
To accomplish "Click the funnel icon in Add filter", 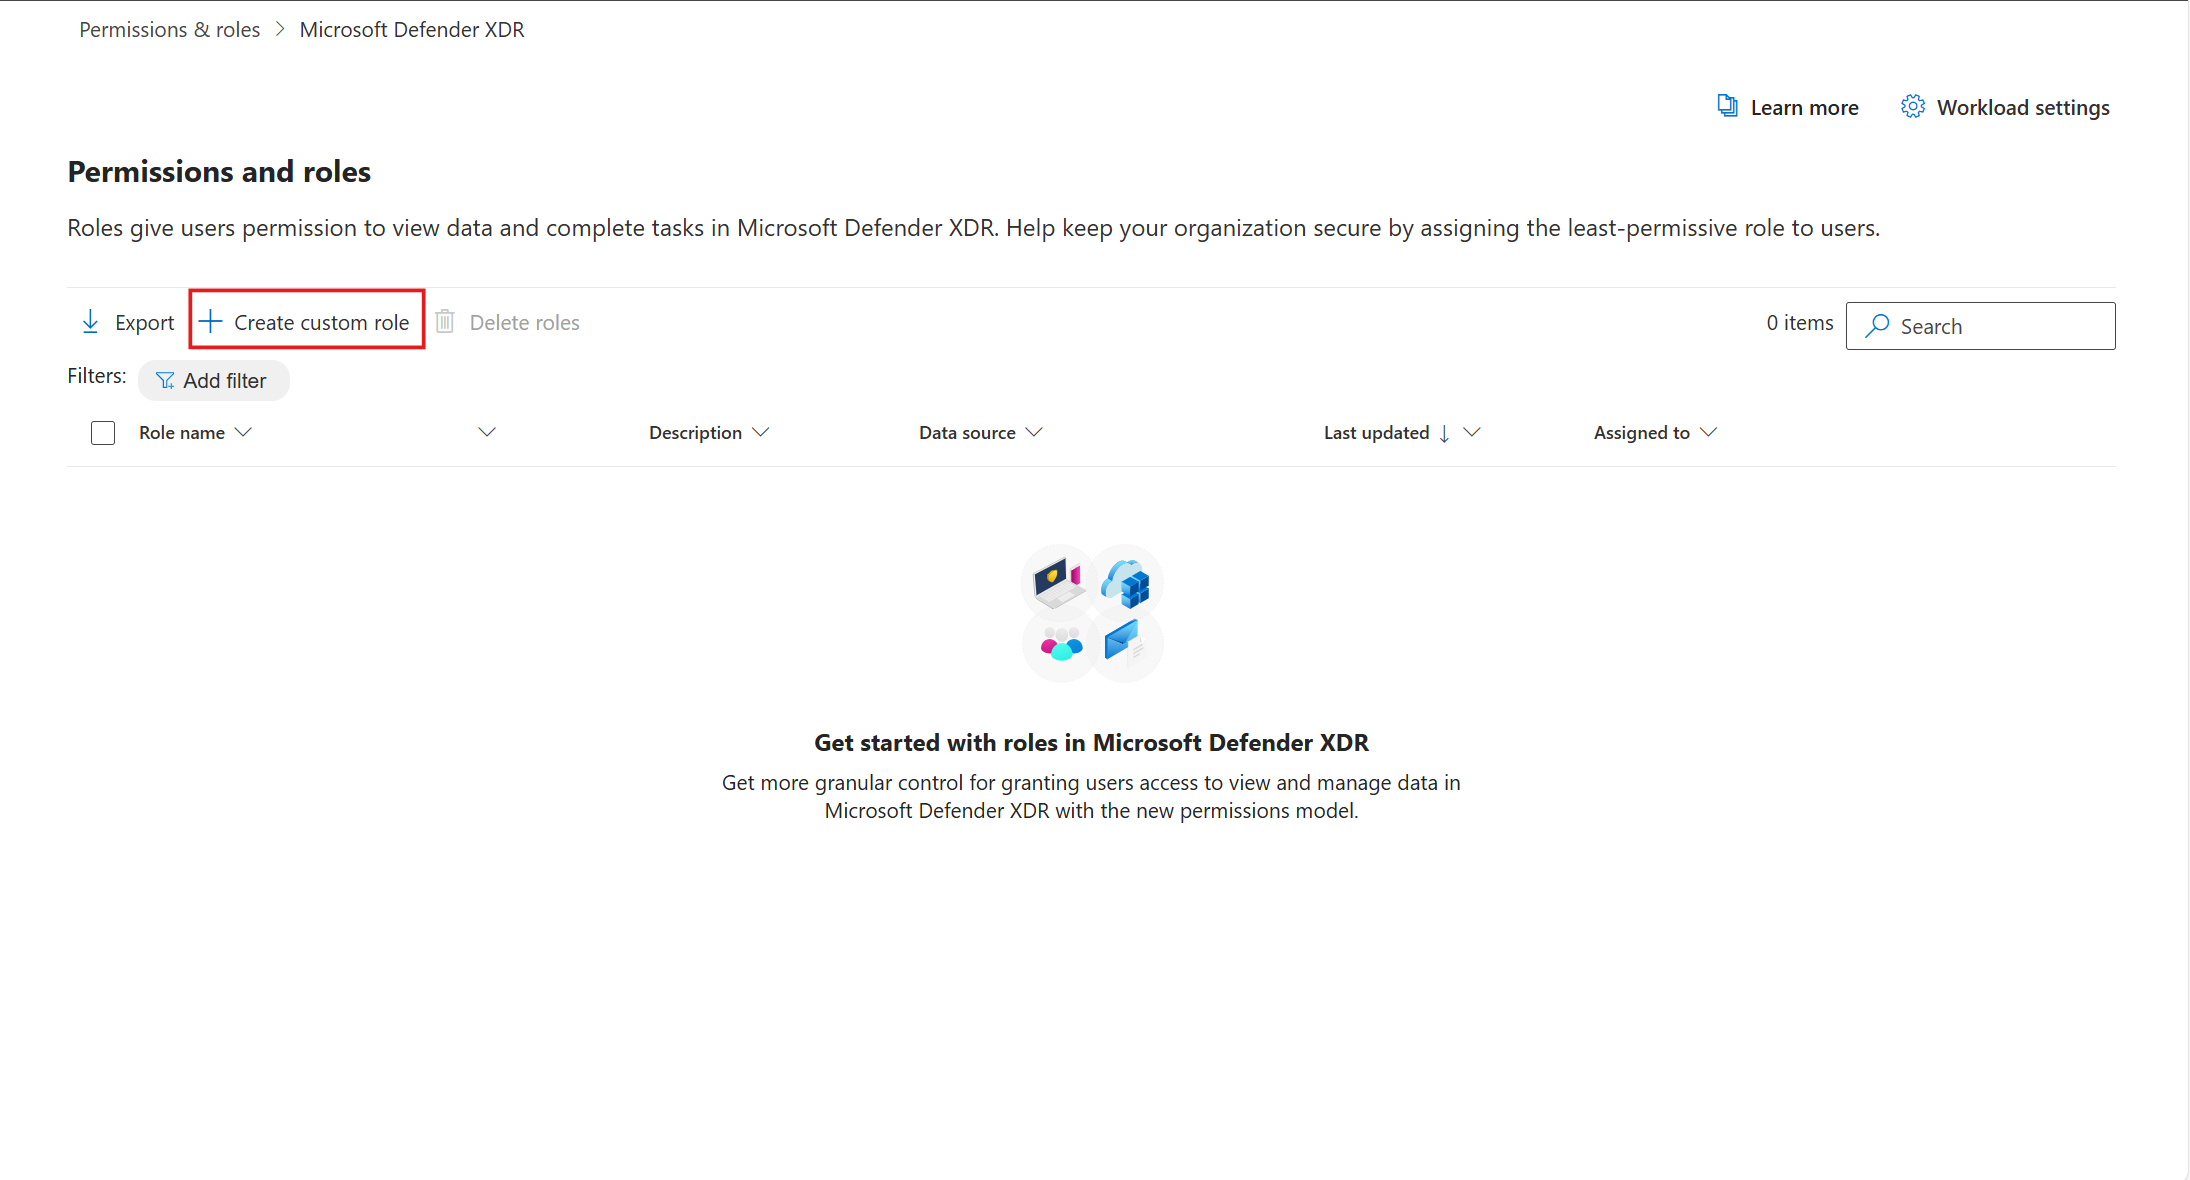I will 165,381.
